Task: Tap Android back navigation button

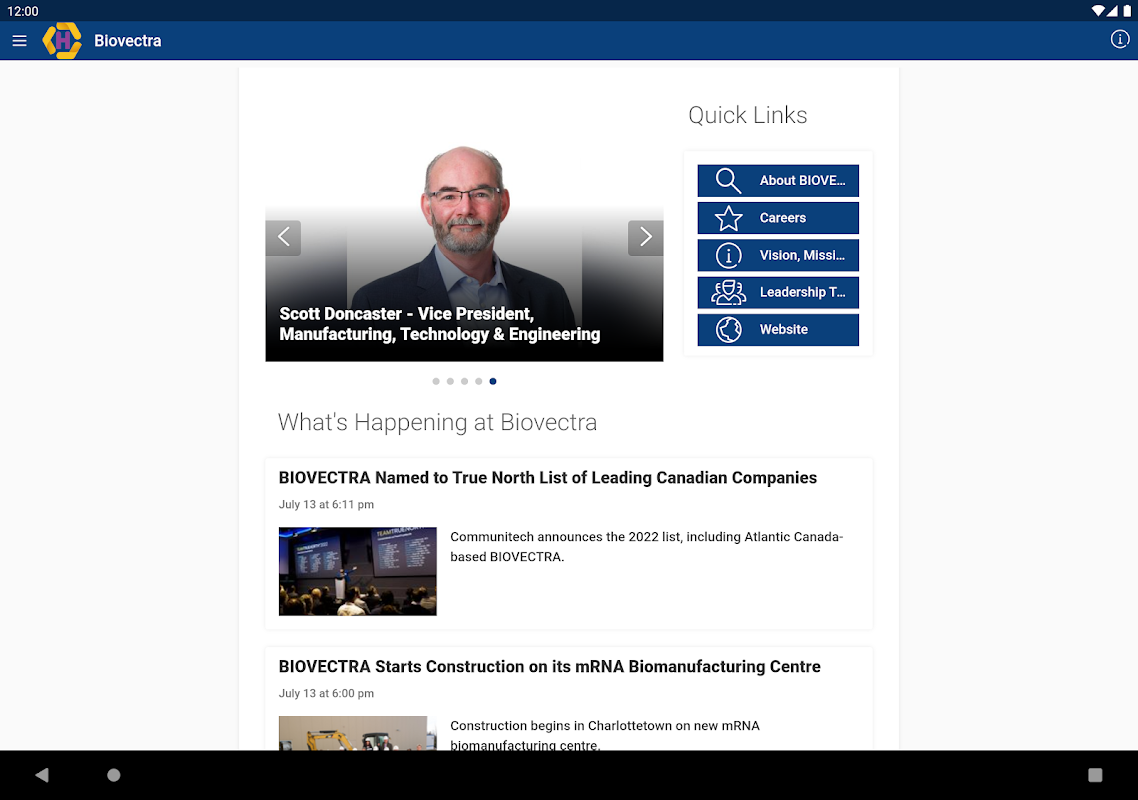Action: (x=42, y=775)
